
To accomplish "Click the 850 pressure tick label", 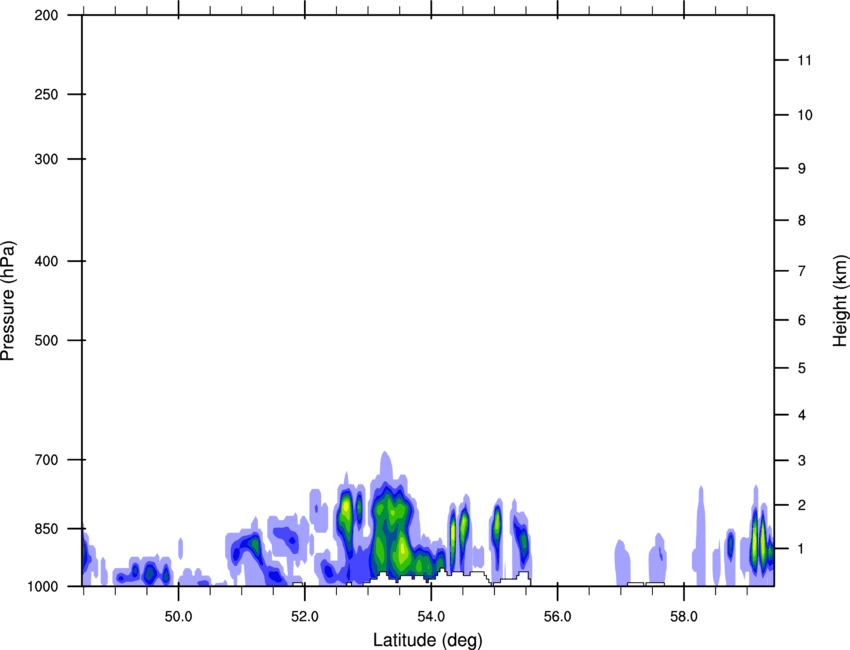I will click(46, 529).
